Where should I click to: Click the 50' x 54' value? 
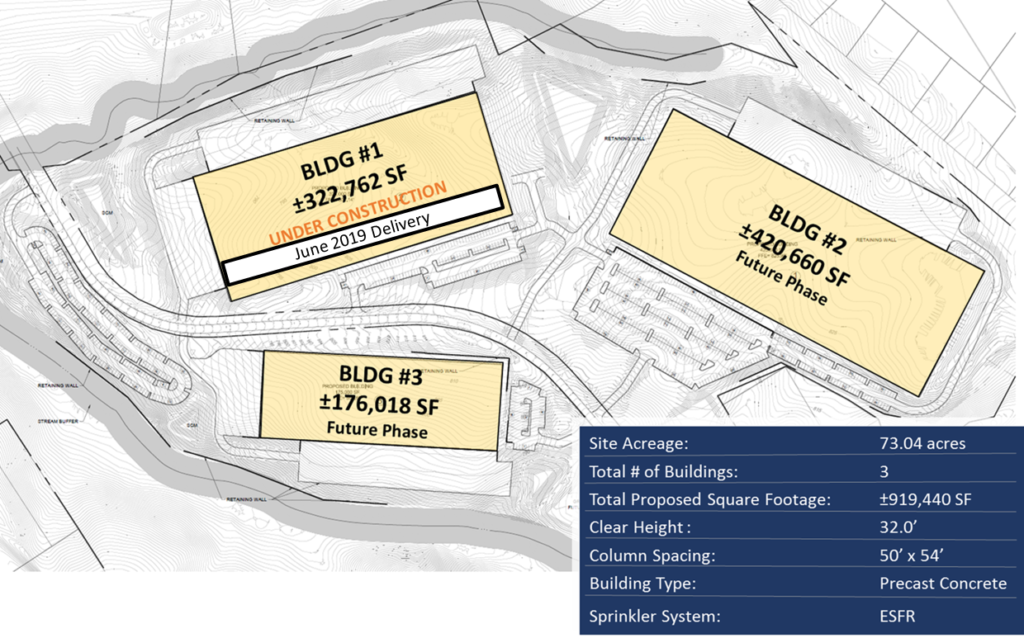[x=911, y=555]
